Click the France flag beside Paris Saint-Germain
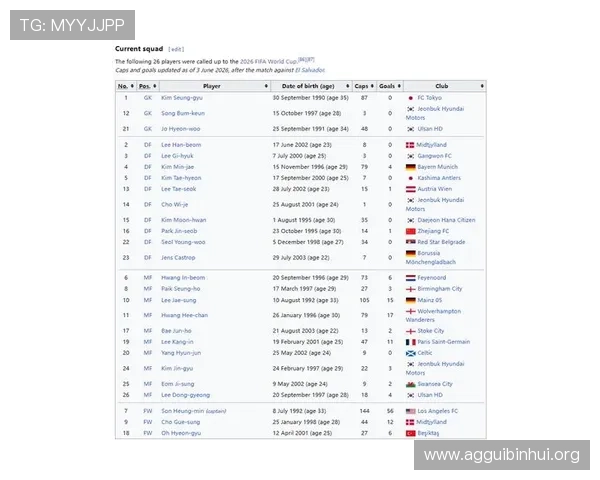The height and width of the screenshot is (480, 600). pyautogui.click(x=411, y=342)
